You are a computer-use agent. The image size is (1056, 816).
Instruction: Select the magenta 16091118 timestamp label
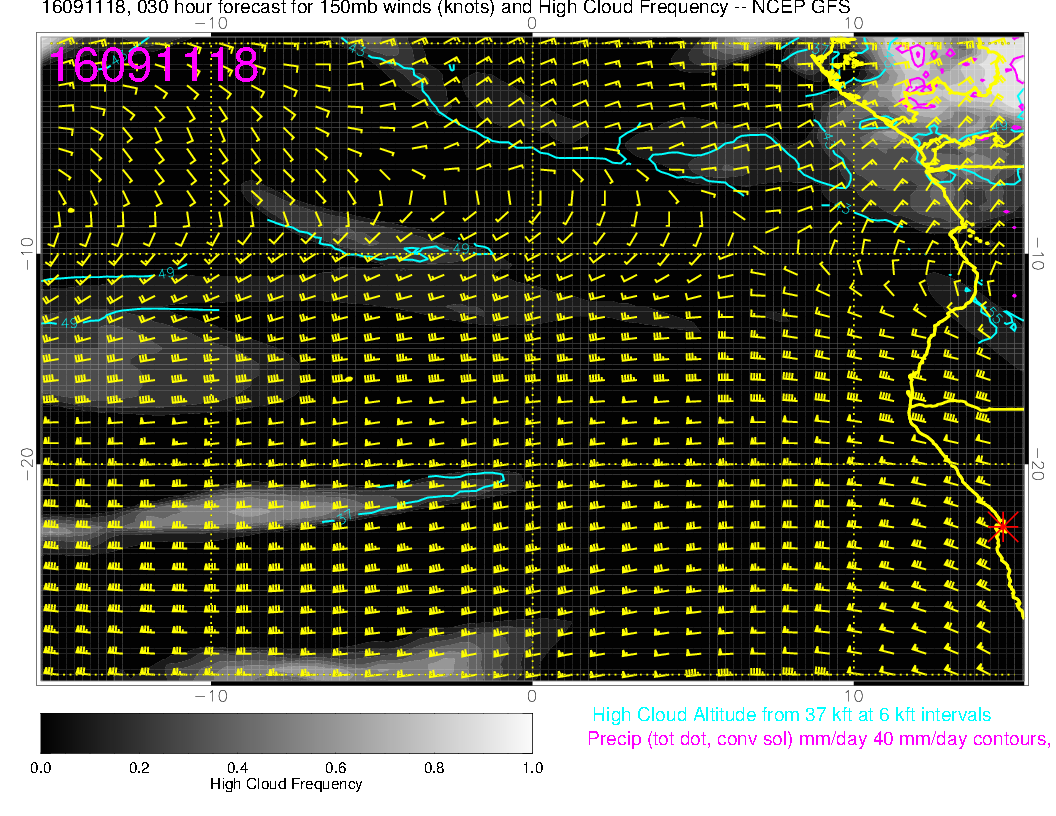tap(155, 65)
